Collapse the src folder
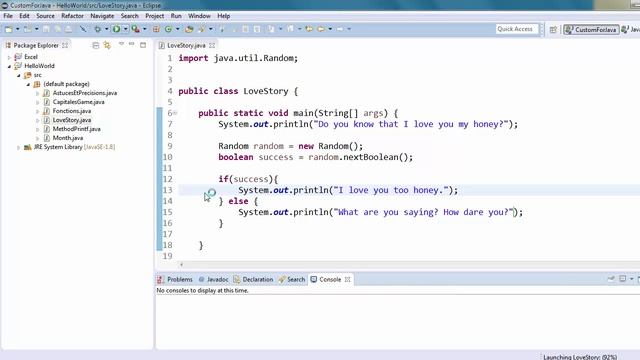The width and height of the screenshot is (640, 360). [18, 75]
